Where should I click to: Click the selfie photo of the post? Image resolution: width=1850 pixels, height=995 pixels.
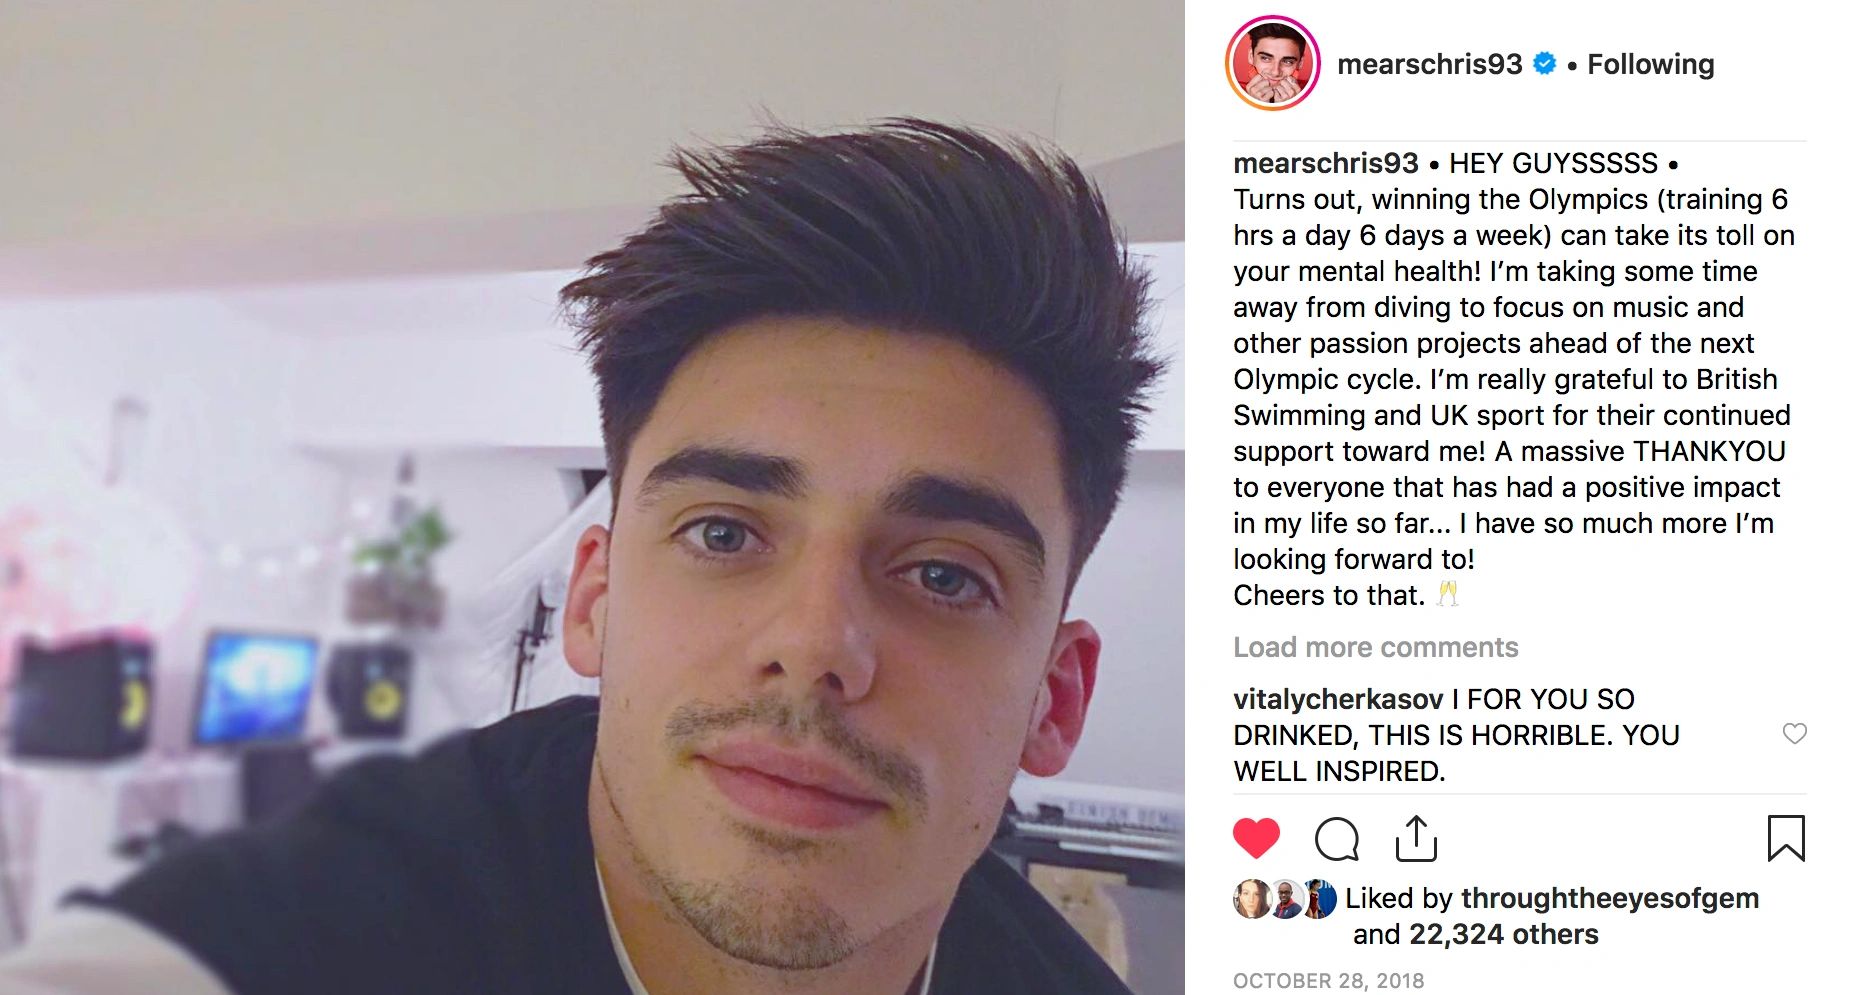(592, 497)
